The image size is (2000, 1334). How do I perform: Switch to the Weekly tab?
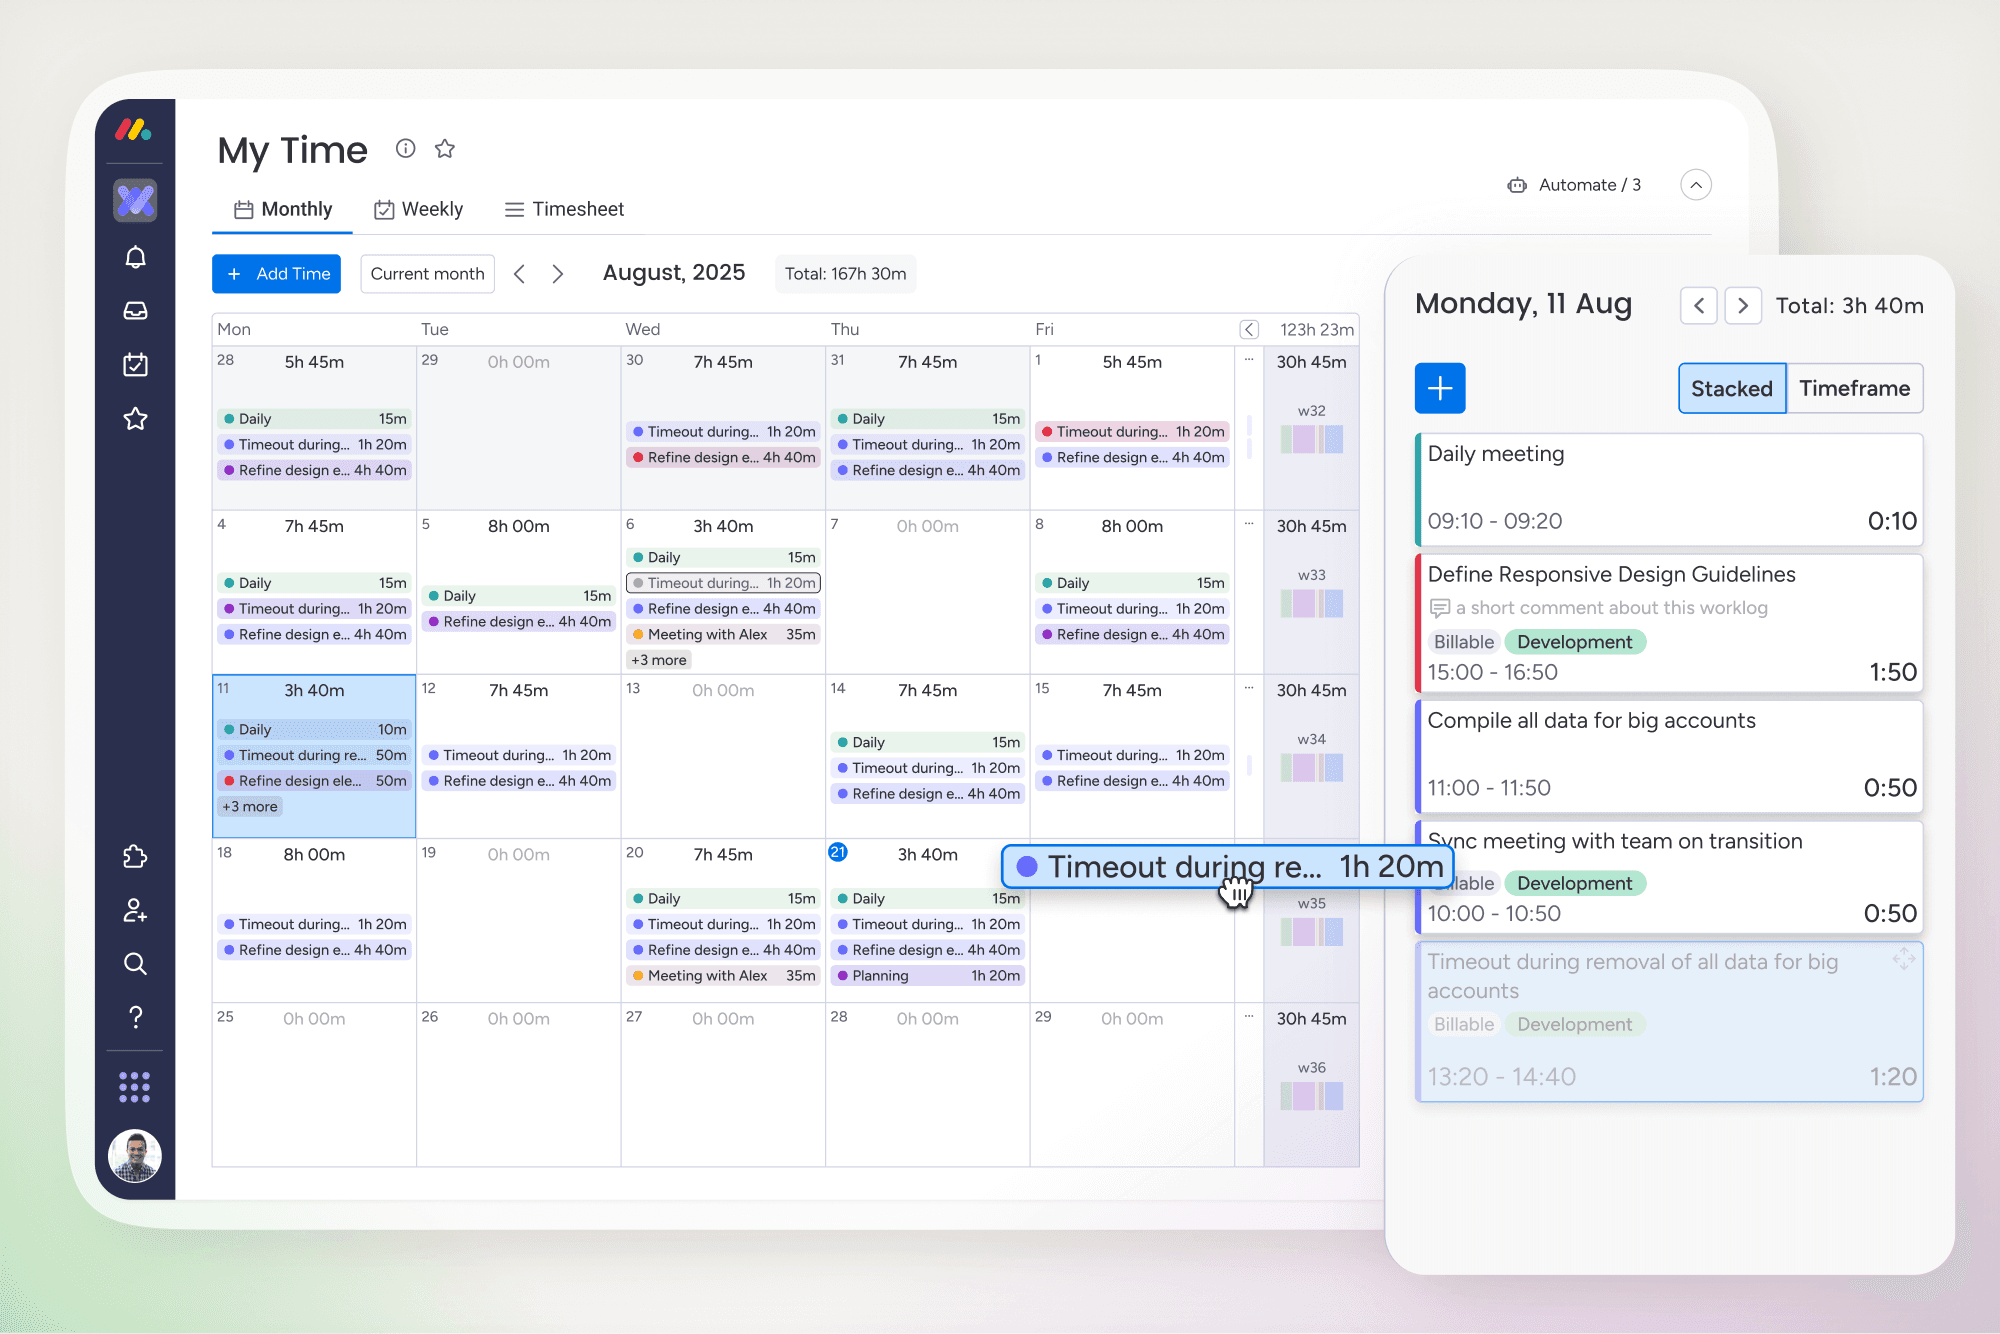tap(419, 209)
